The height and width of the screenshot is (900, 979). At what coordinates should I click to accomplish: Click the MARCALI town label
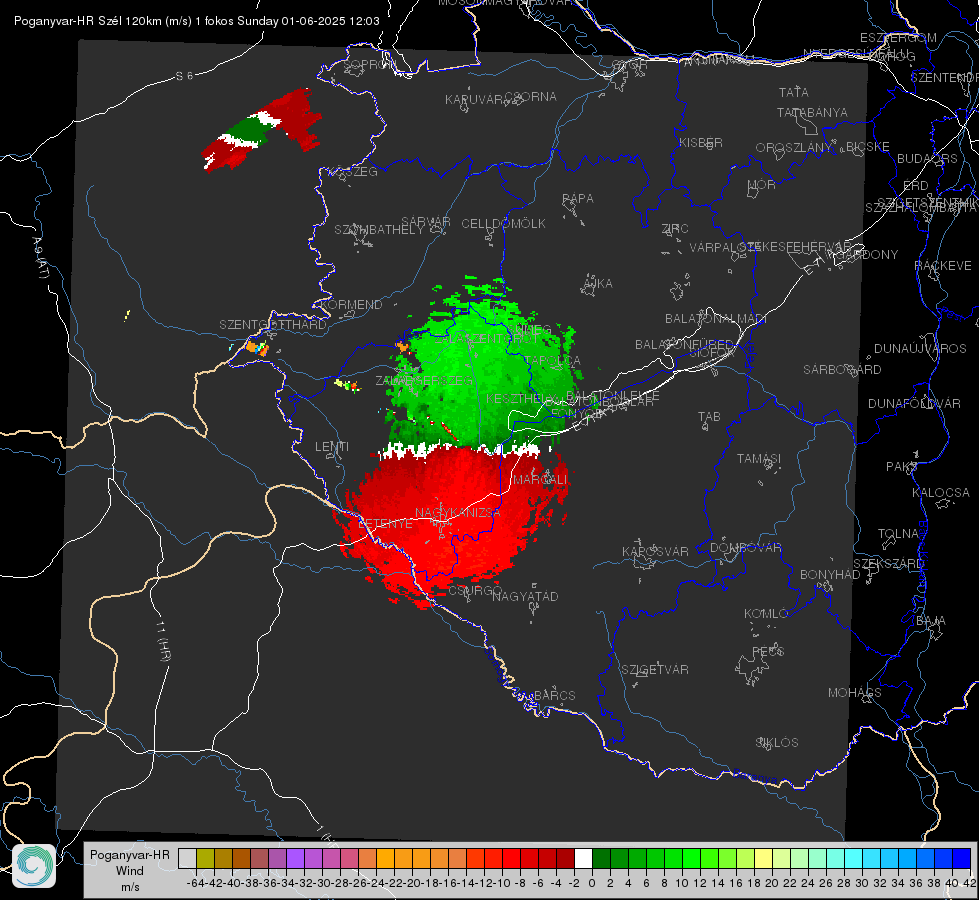tap(540, 480)
